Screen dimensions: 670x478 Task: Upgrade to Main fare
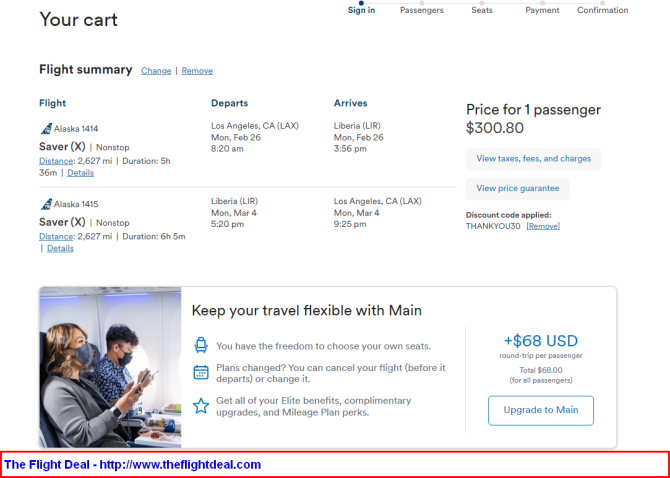tap(541, 410)
